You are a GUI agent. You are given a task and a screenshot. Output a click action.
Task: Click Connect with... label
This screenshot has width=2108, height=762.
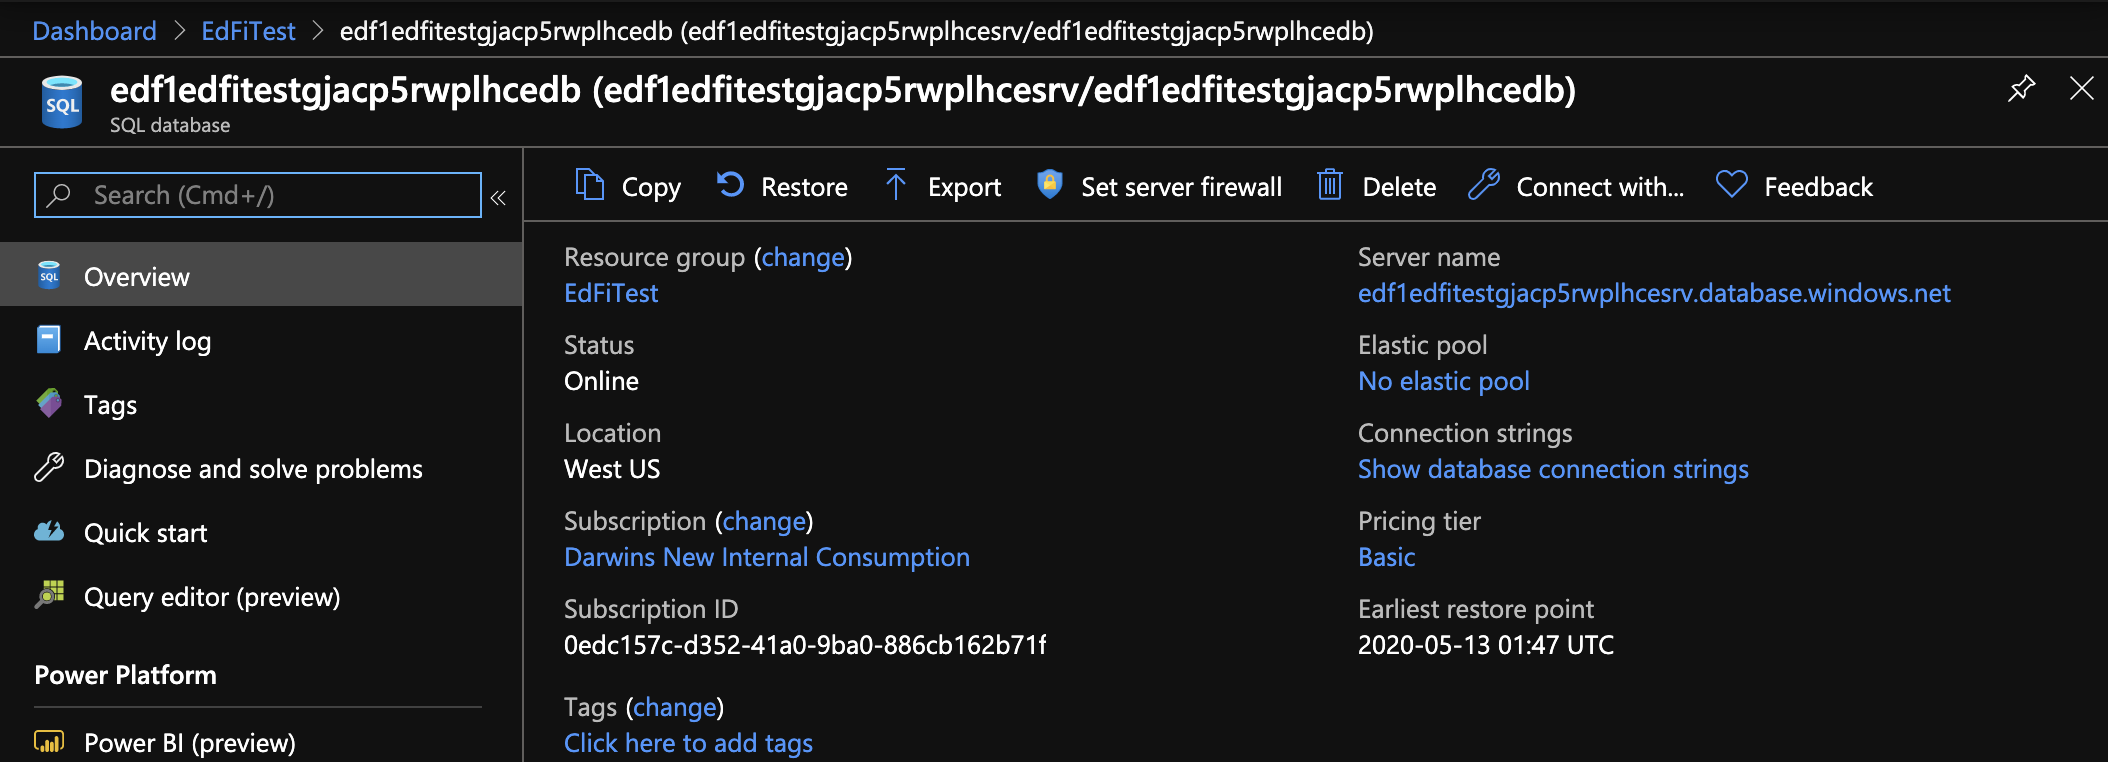pos(1600,187)
